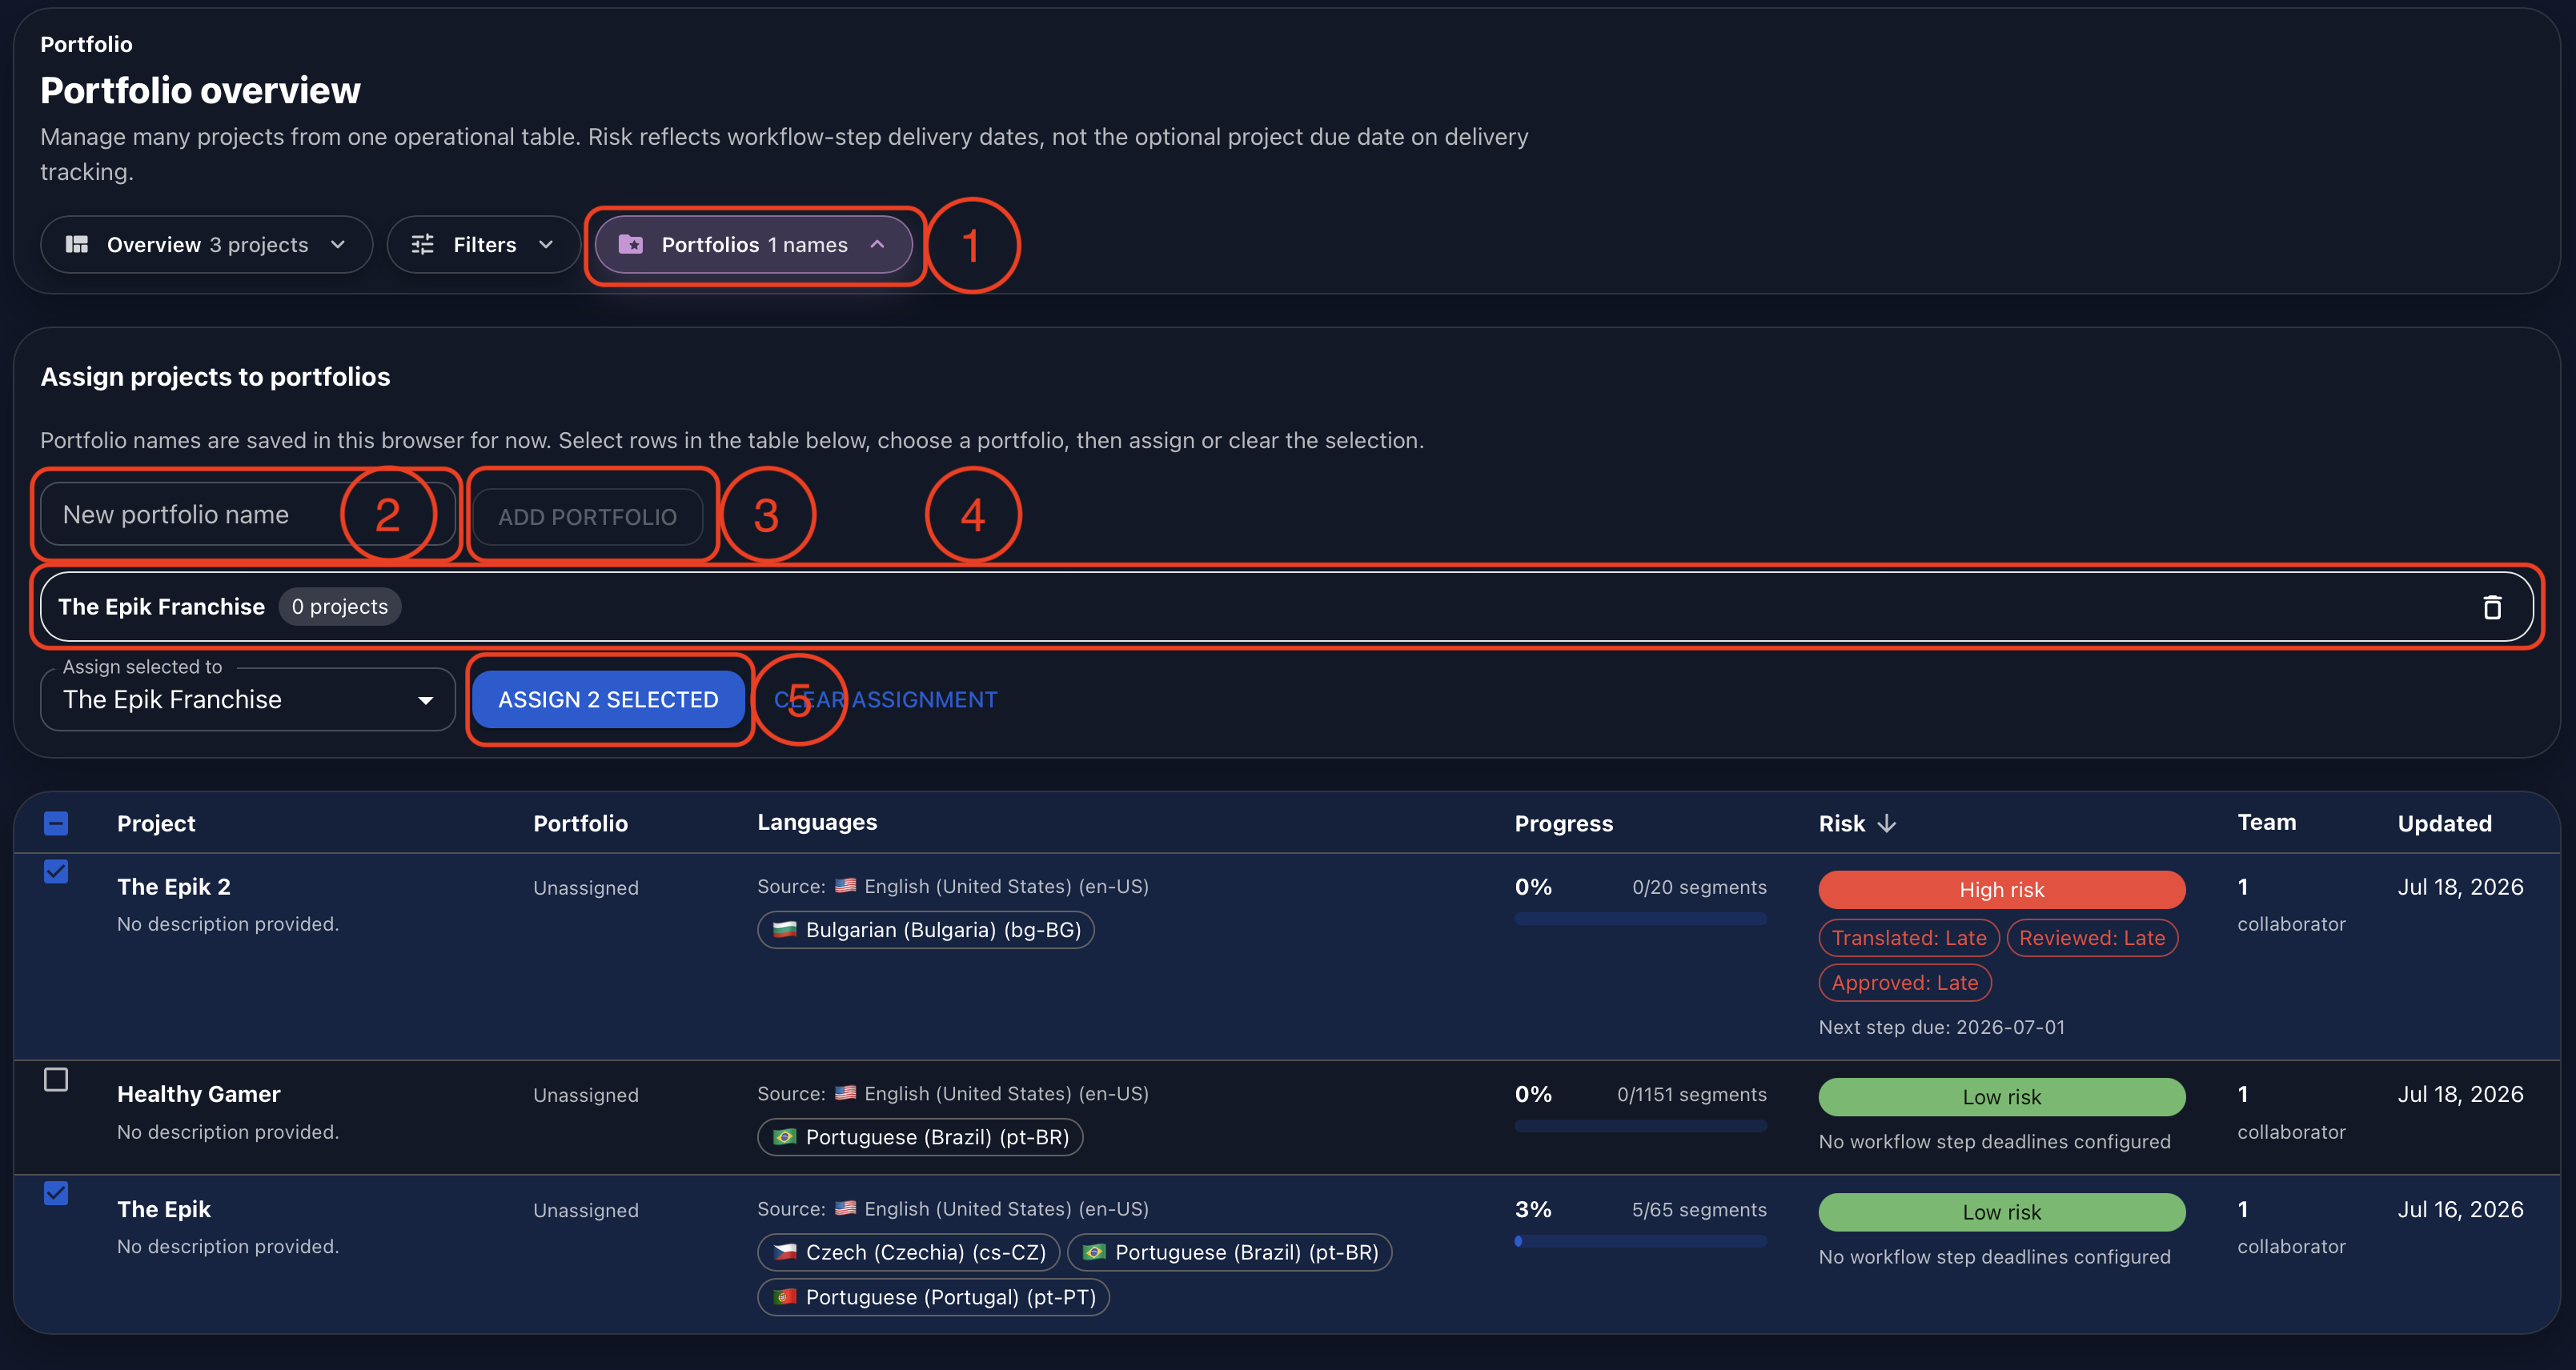
Task: Click the Overview grid icon
Action: coord(77,245)
